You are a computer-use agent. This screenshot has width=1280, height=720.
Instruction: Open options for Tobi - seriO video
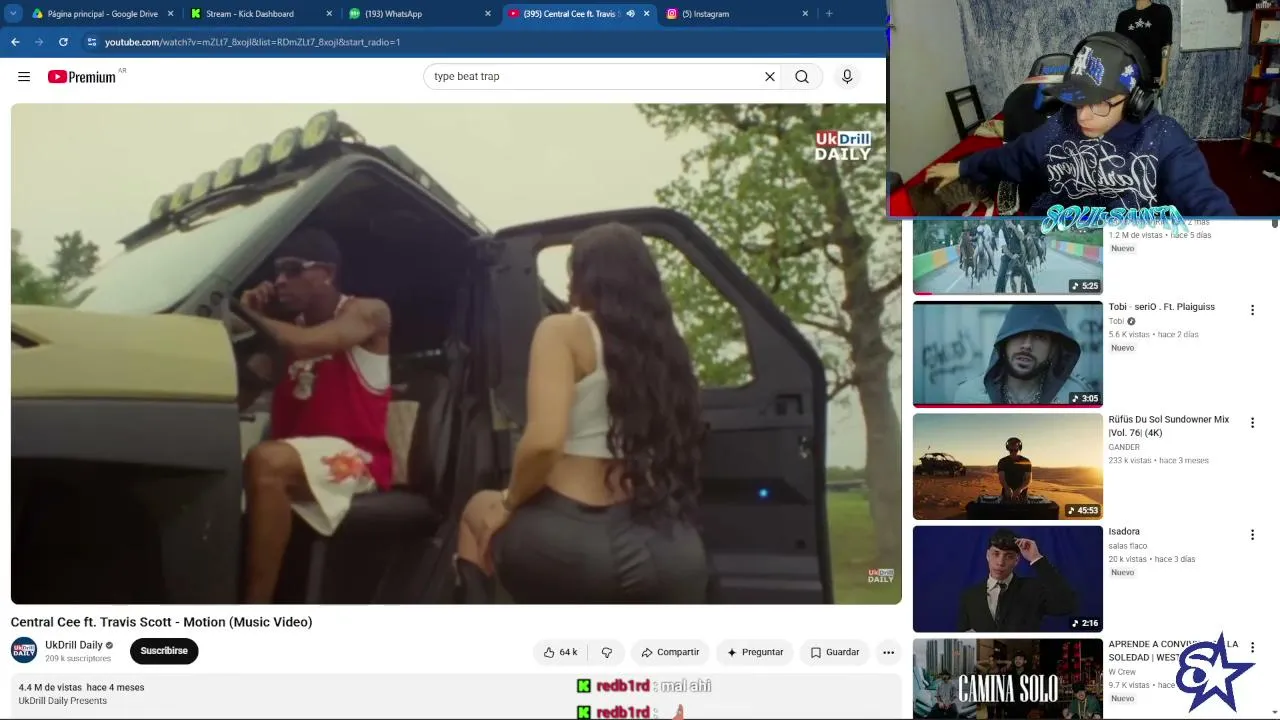point(1252,310)
